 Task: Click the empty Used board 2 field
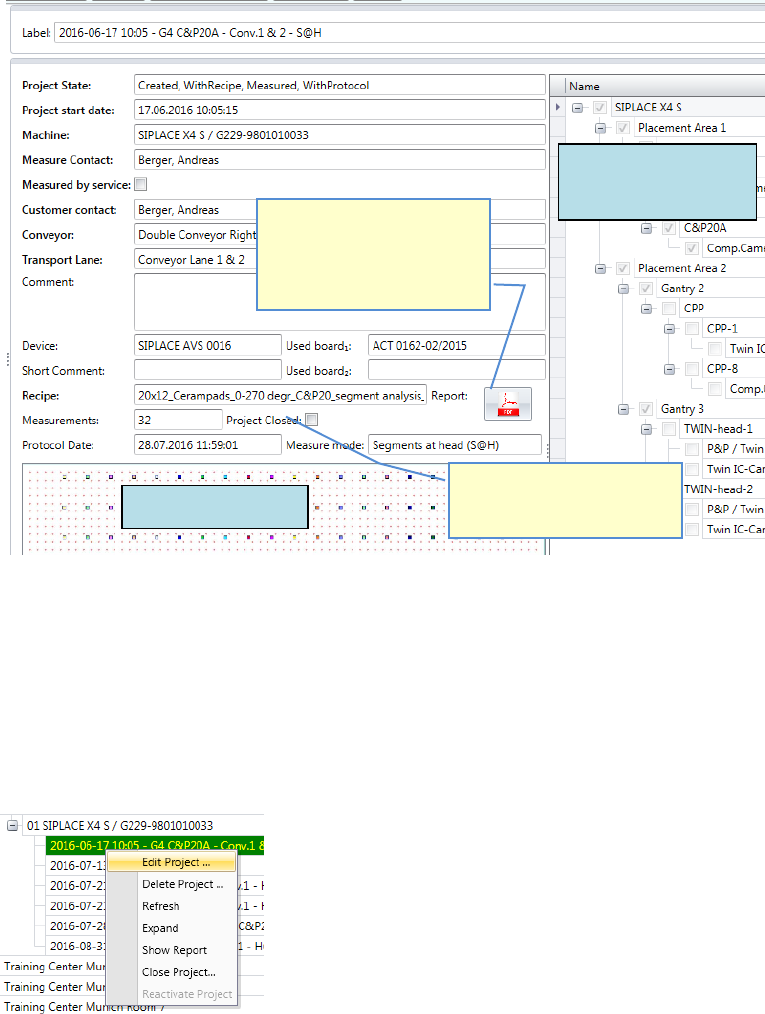pos(457,370)
